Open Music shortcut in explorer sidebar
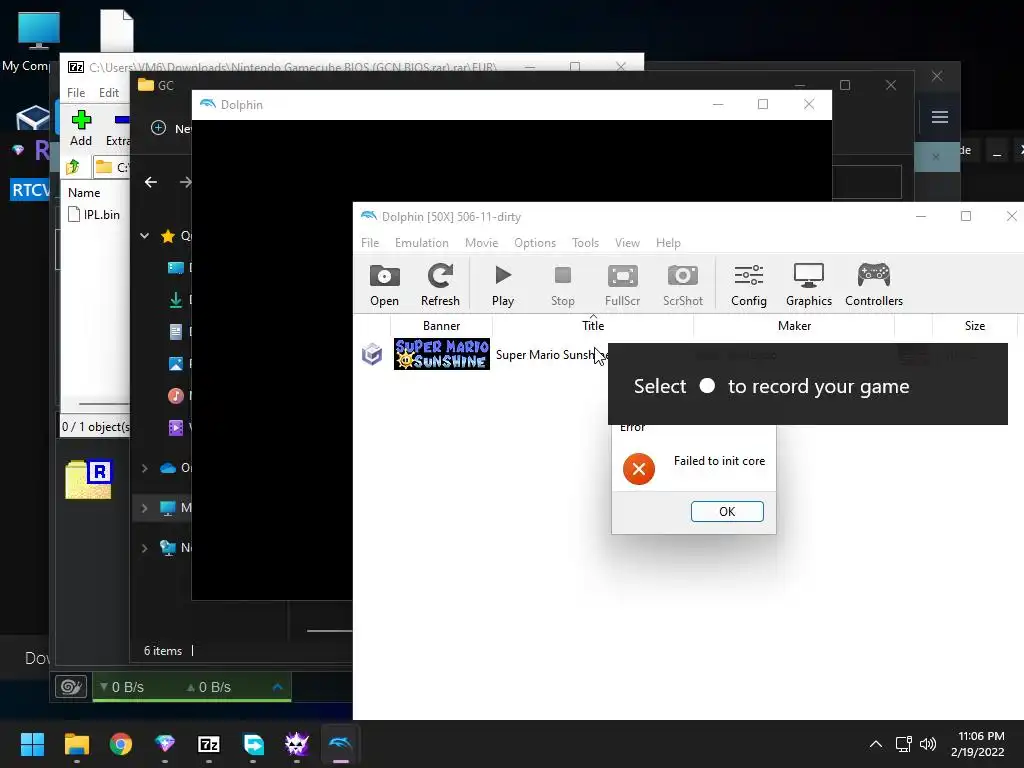The image size is (1024, 768). (176, 395)
